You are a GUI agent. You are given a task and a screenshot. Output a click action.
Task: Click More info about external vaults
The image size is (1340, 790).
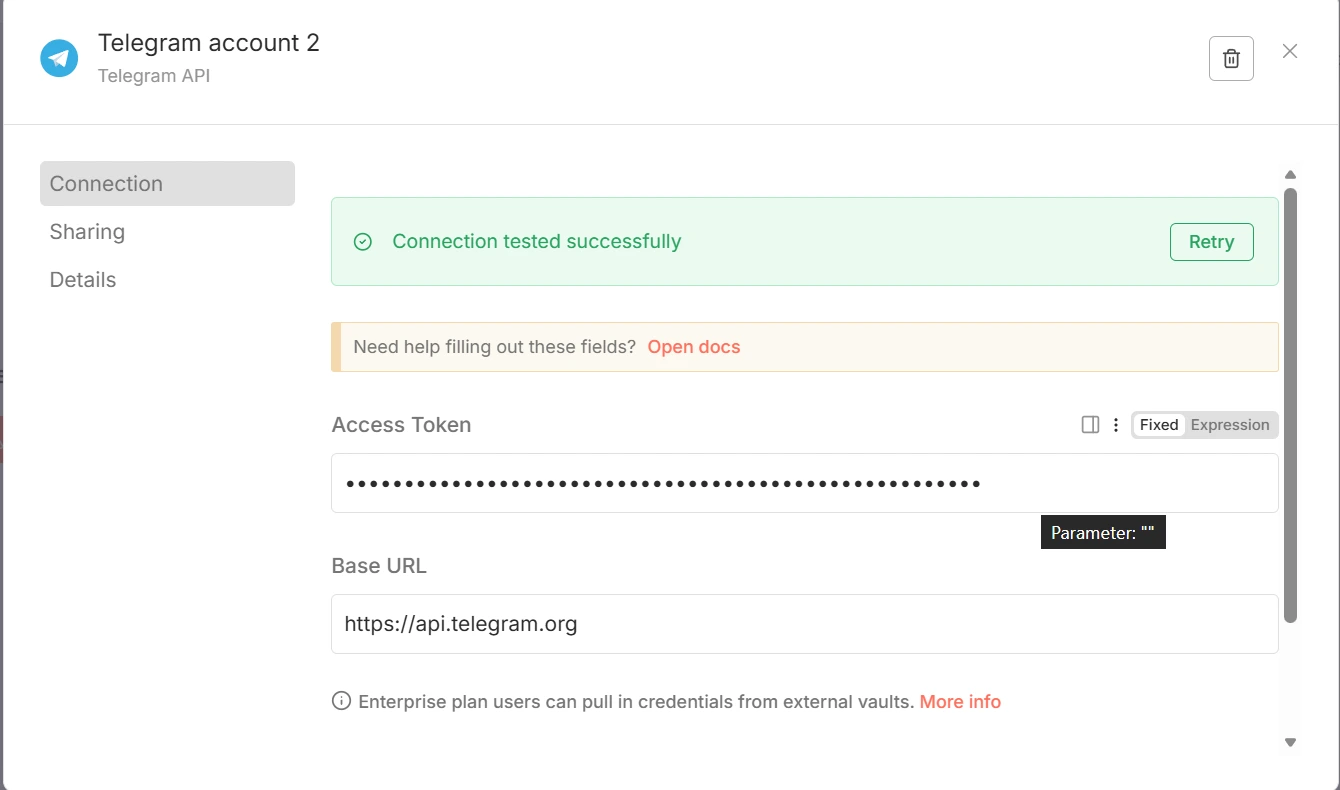click(959, 701)
